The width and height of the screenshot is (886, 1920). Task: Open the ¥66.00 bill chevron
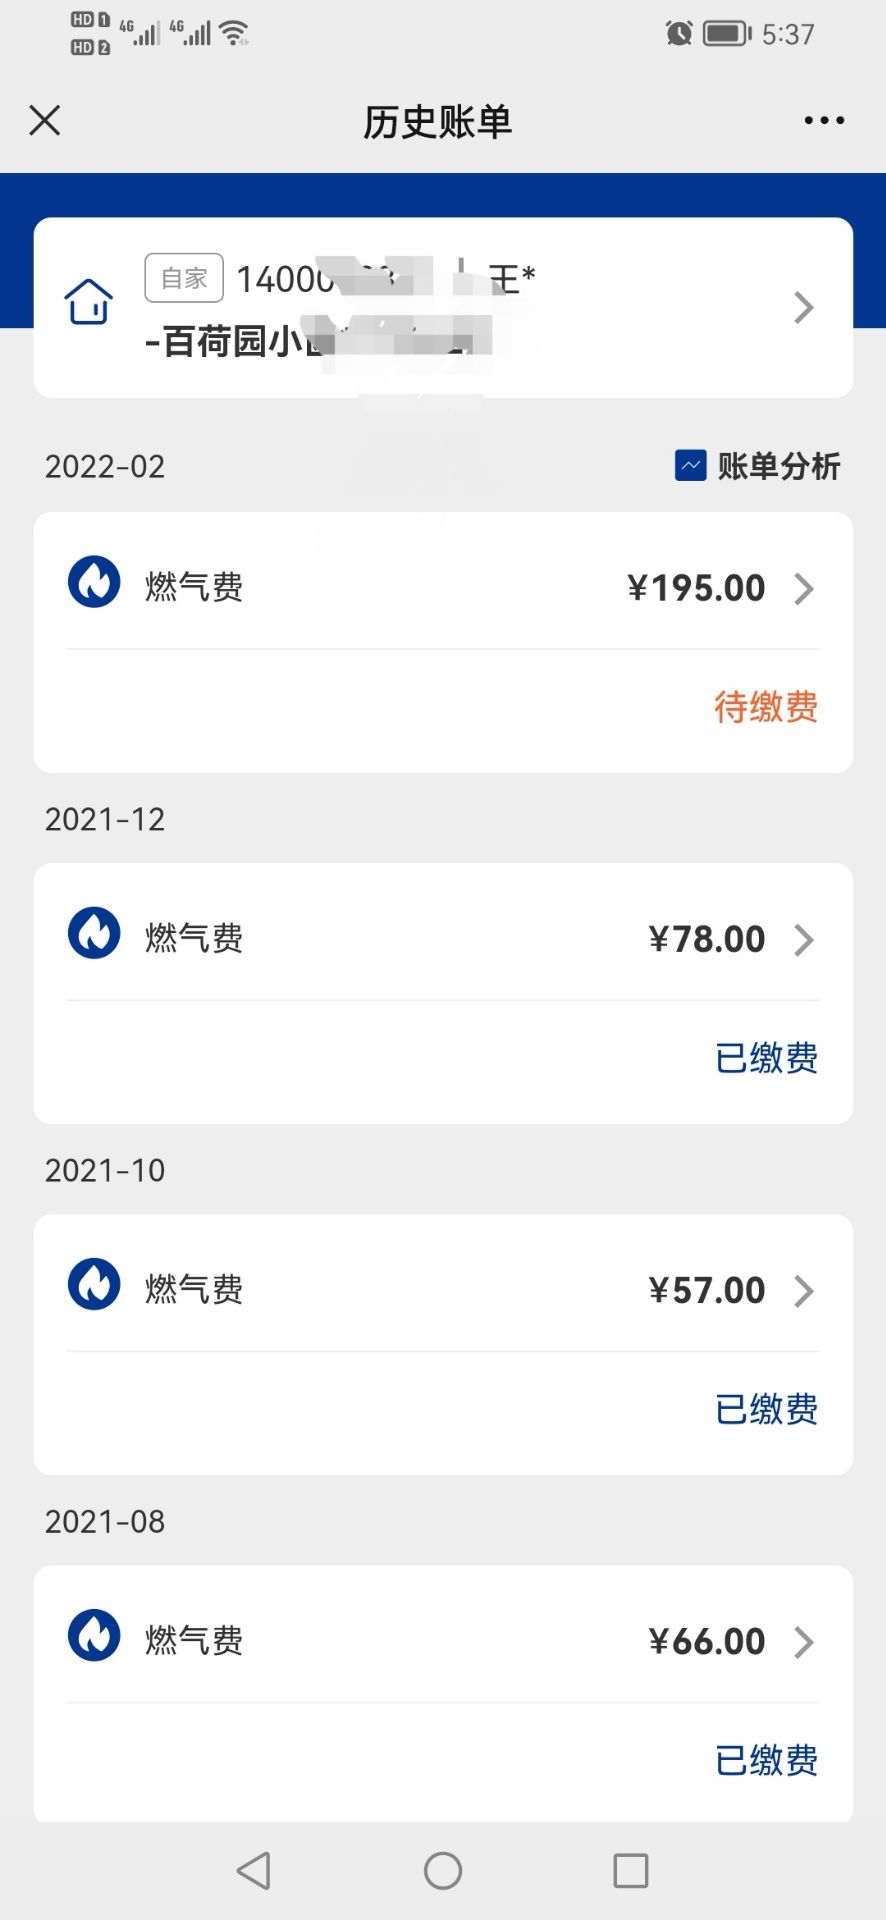[x=803, y=1641]
